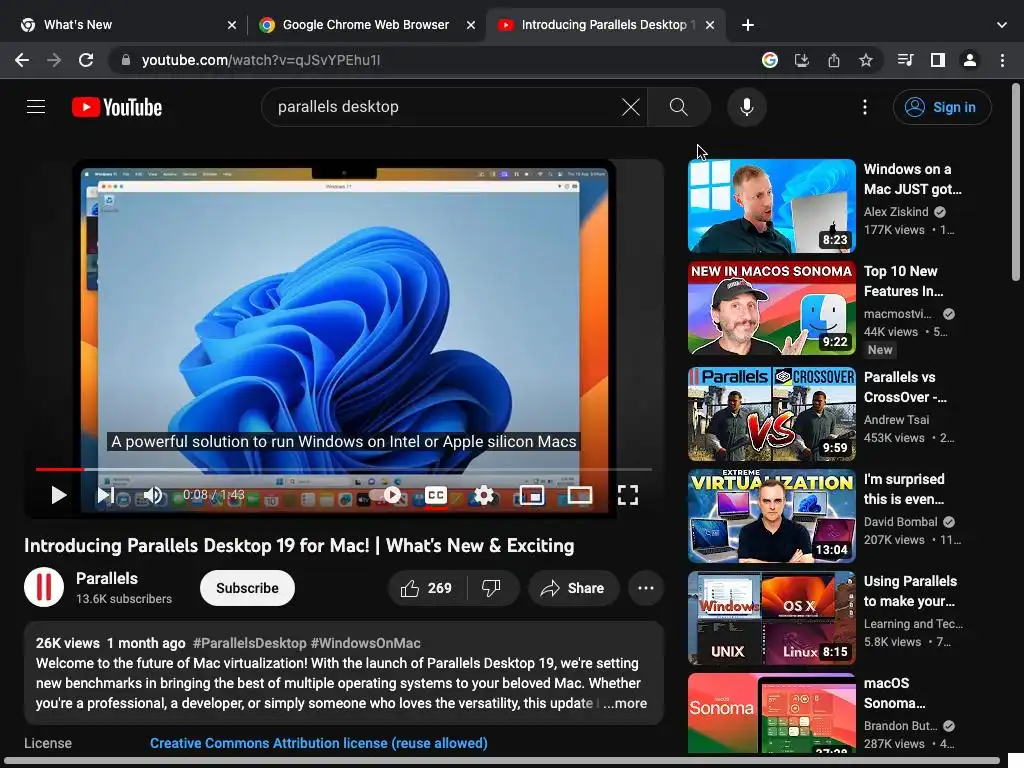Screen dimensions: 1024x768
Task: Enable miniplayer mode
Action: (x=532, y=495)
